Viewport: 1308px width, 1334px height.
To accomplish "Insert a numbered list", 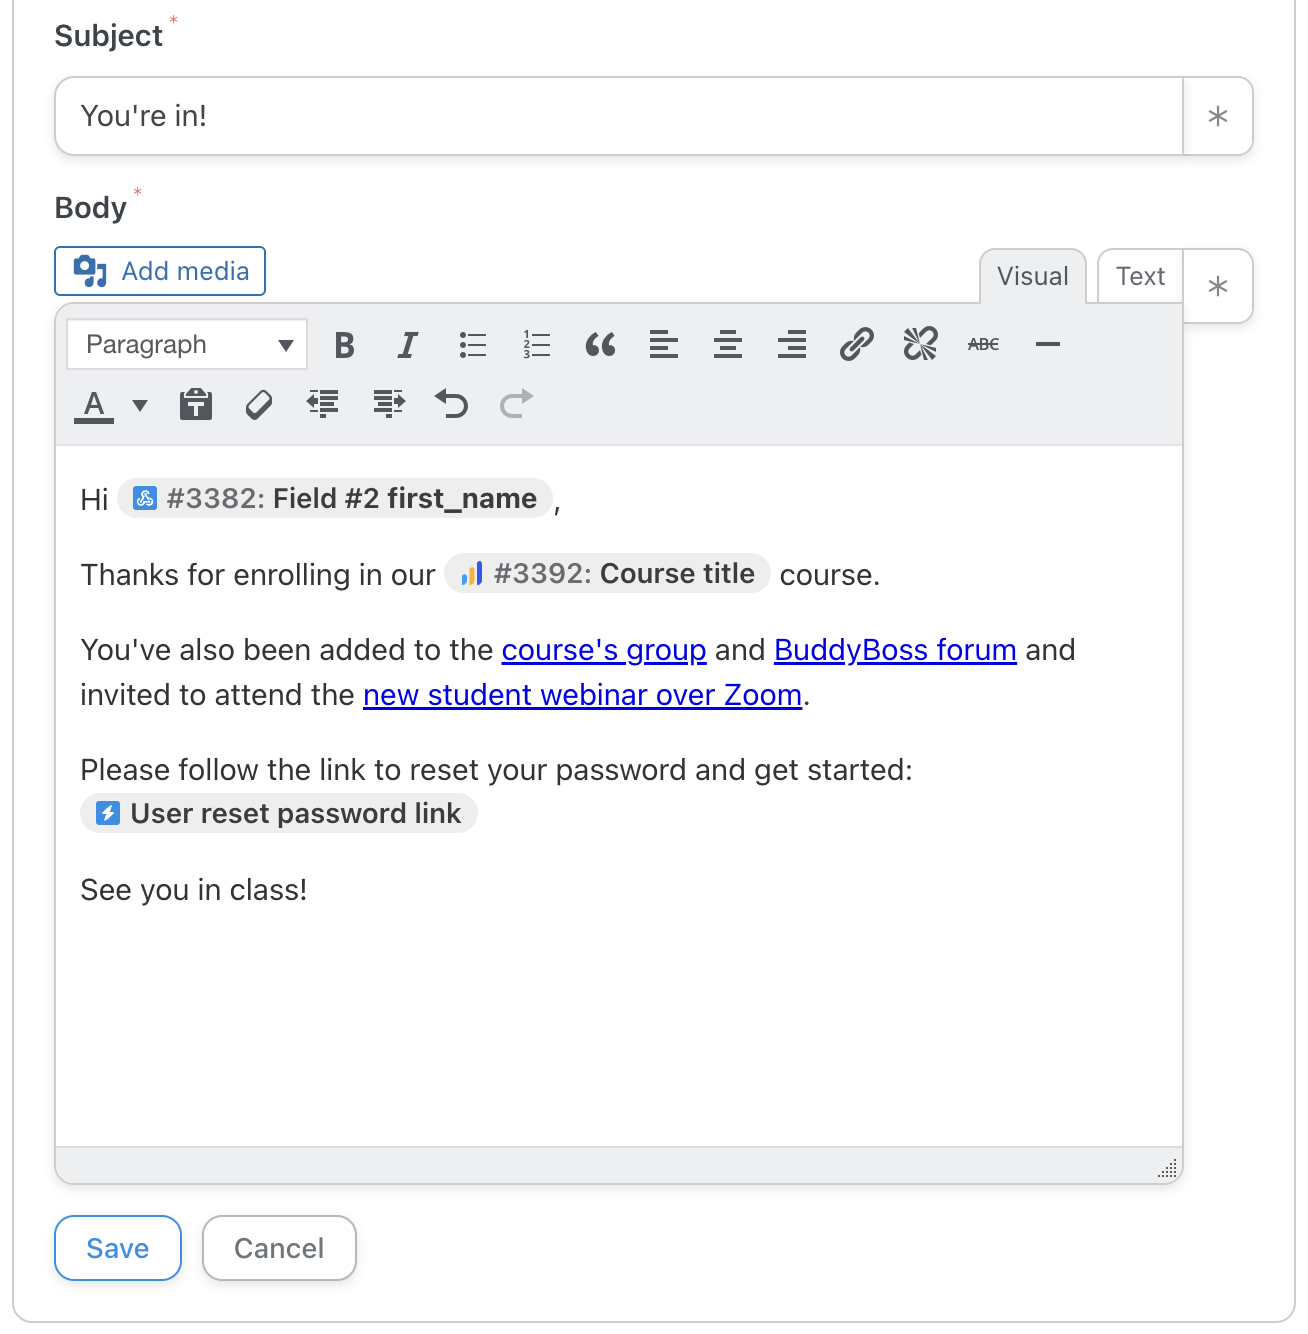I will (536, 345).
